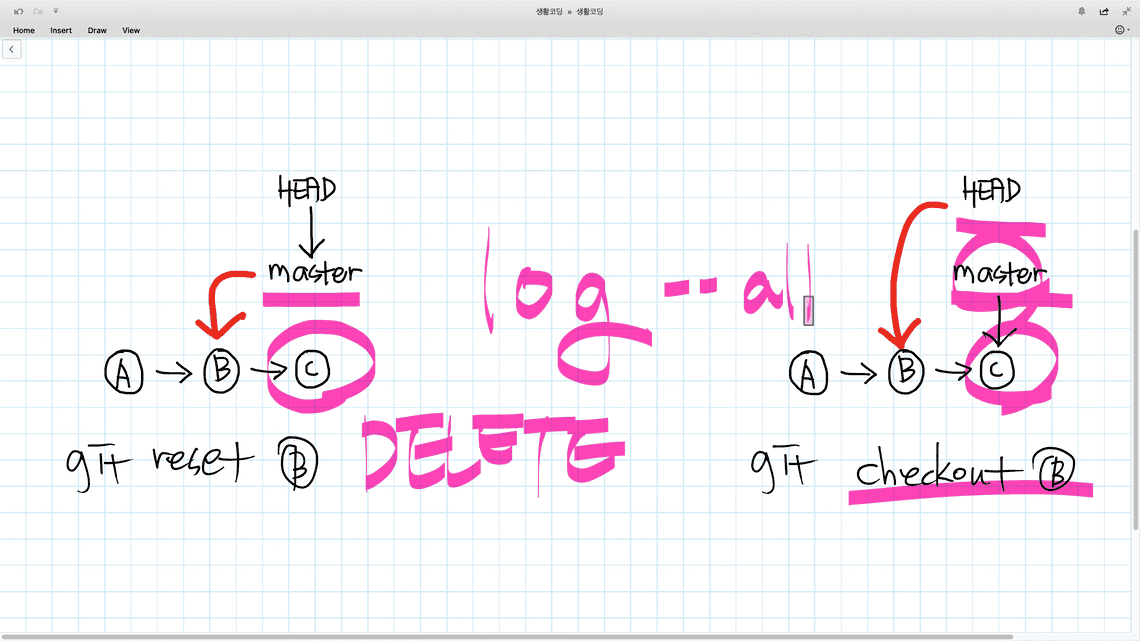This screenshot has height=641, width=1140.
Task: Click the vertical scrollbar on the right
Action: [x=1134, y=380]
